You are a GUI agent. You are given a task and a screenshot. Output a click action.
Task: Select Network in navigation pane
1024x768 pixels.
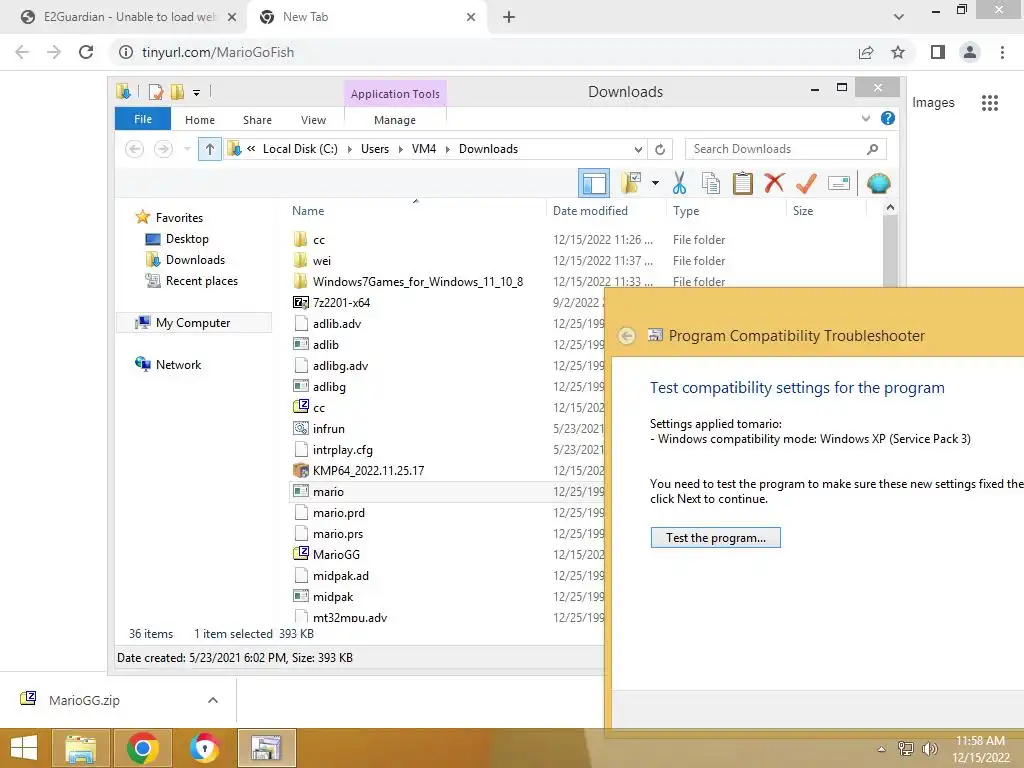click(x=178, y=364)
